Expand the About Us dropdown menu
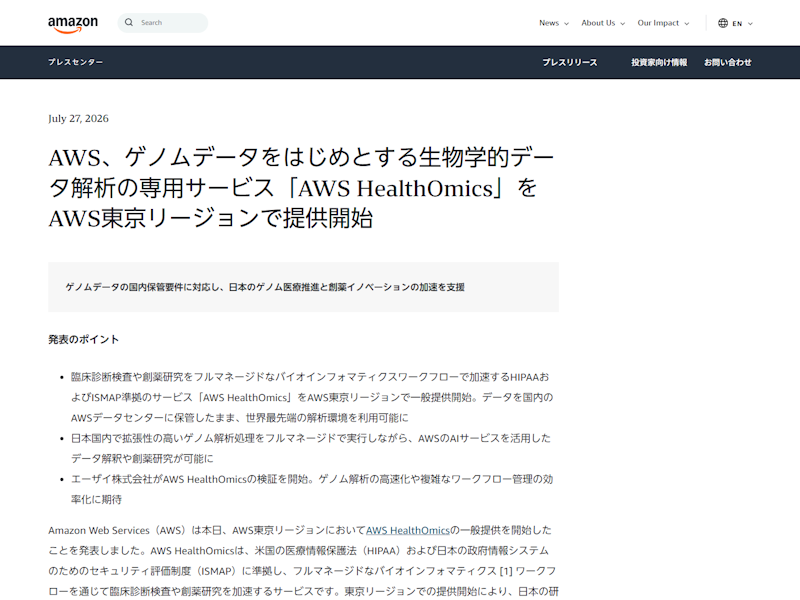 pyautogui.click(x=603, y=23)
